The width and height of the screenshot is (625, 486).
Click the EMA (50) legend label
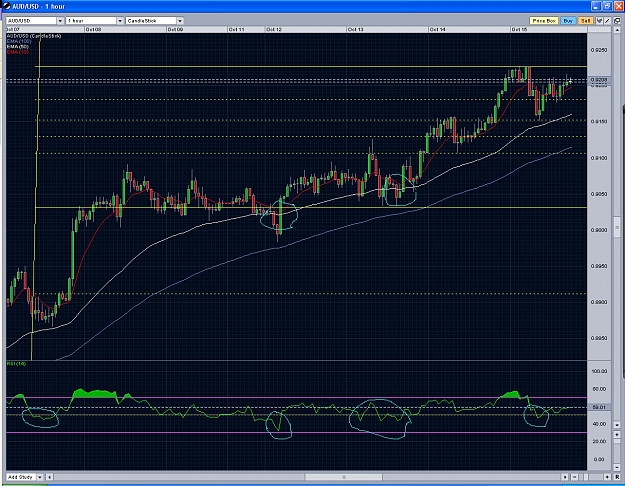click(x=18, y=47)
